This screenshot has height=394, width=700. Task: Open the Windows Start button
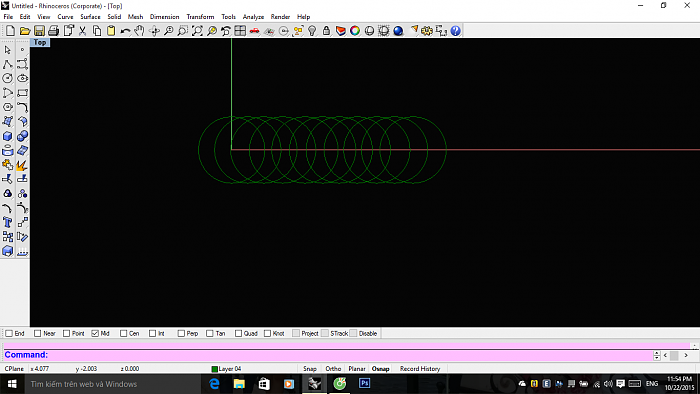(x=12, y=384)
